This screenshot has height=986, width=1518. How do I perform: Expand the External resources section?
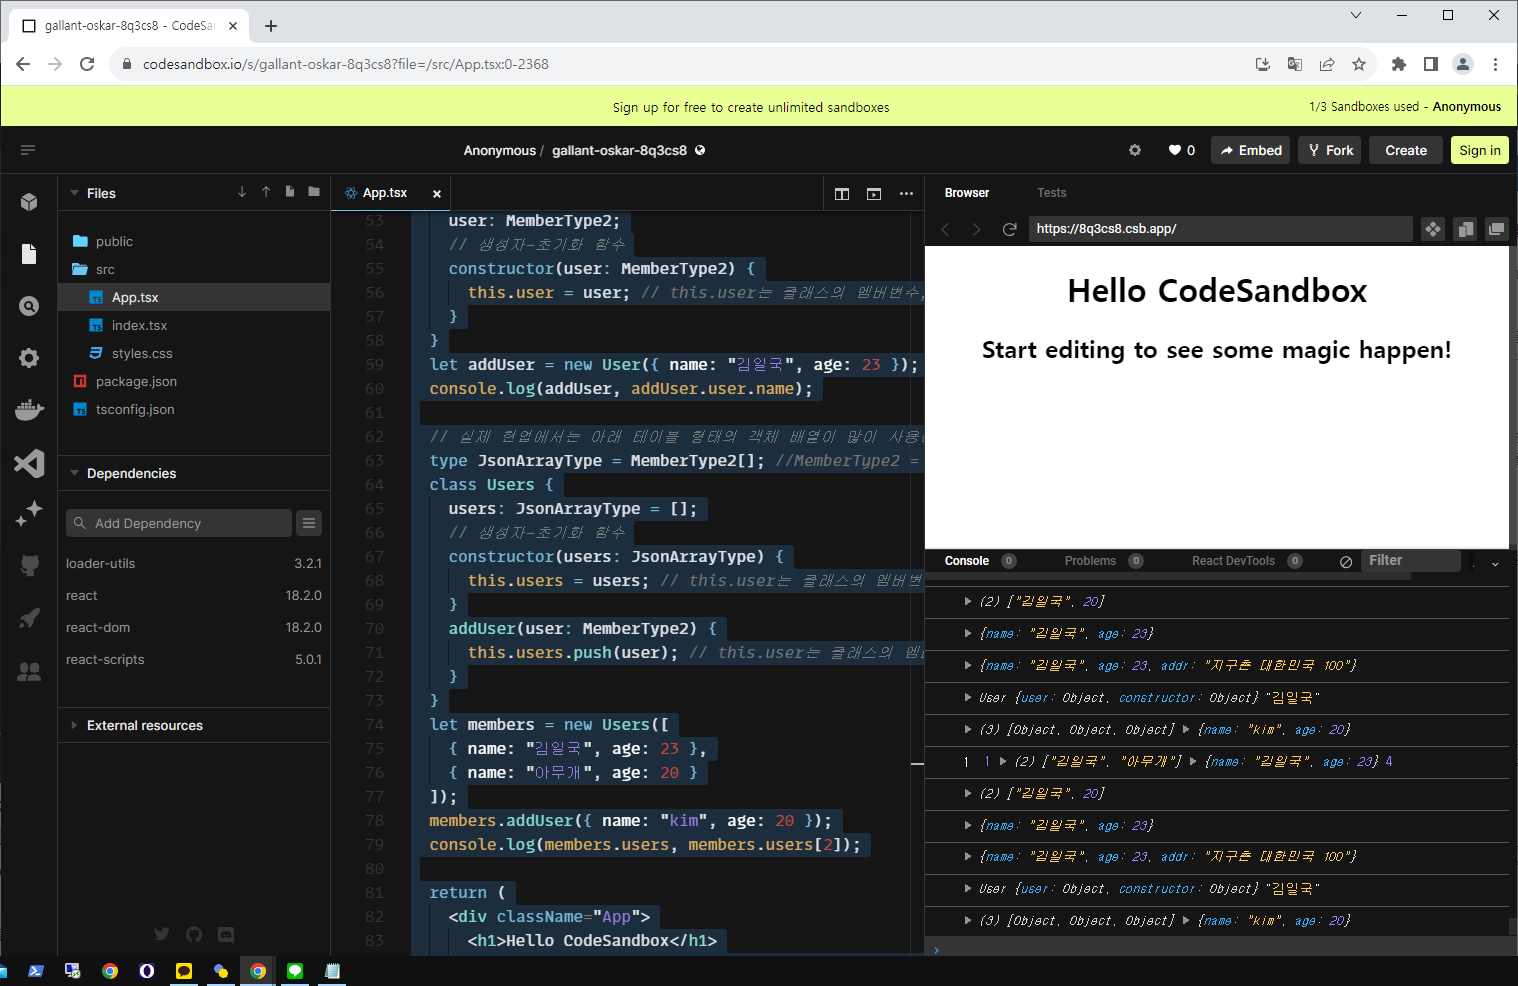click(74, 725)
